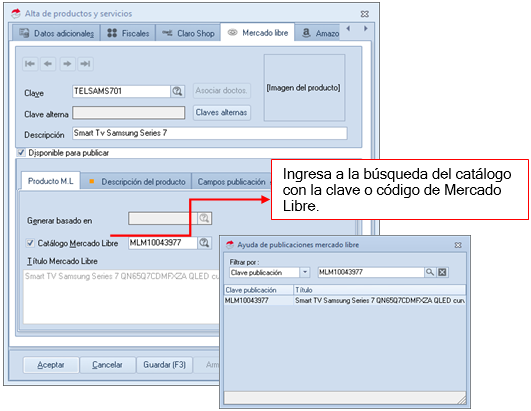Toggle Catálogo Mercado Libre checkbox
Image resolution: width=531 pixels, height=411 pixels.
tap(30, 243)
